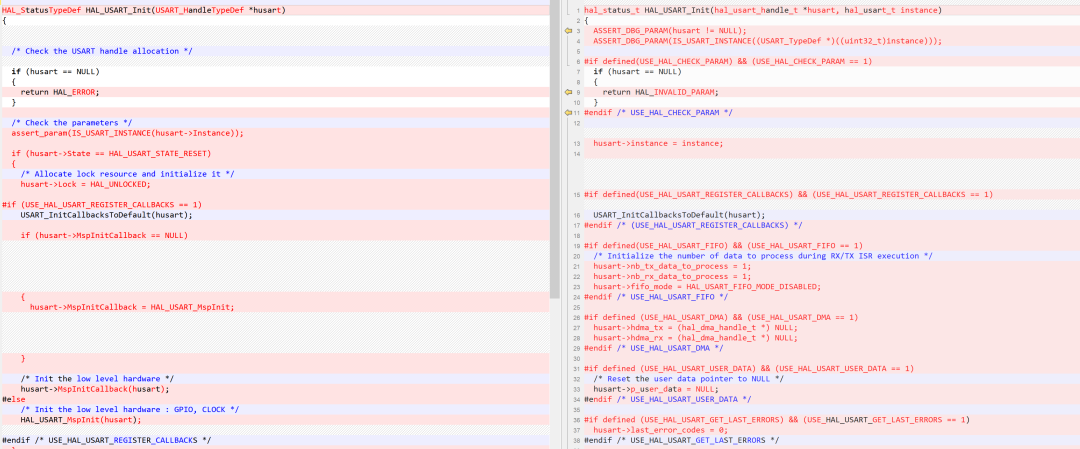The height and width of the screenshot is (449, 1080).
Task: Click 'husart->MspInitCallback(husart);' line
Action: pyautogui.click(x=94, y=389)
